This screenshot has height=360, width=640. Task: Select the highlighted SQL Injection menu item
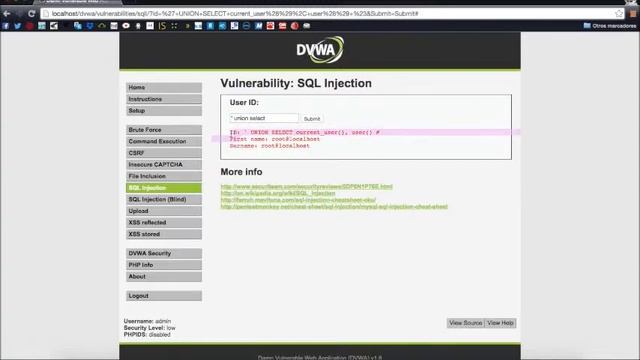(164, 188)
